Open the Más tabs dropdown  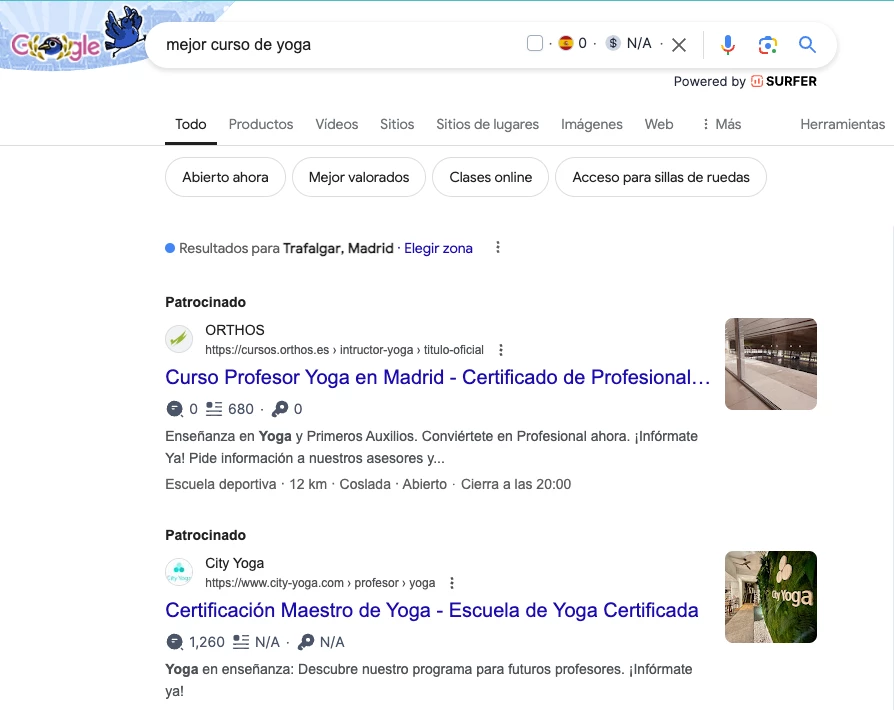click(x=721, y=124)
